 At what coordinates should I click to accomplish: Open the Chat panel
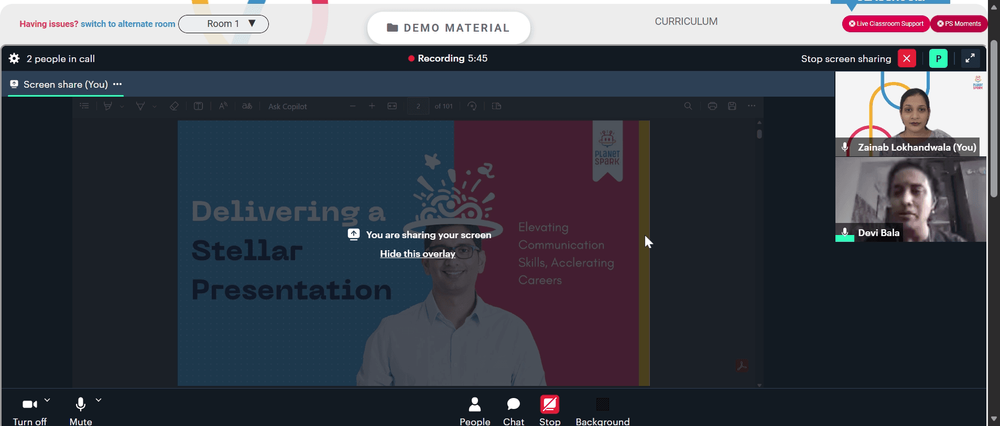click(513, 412)
